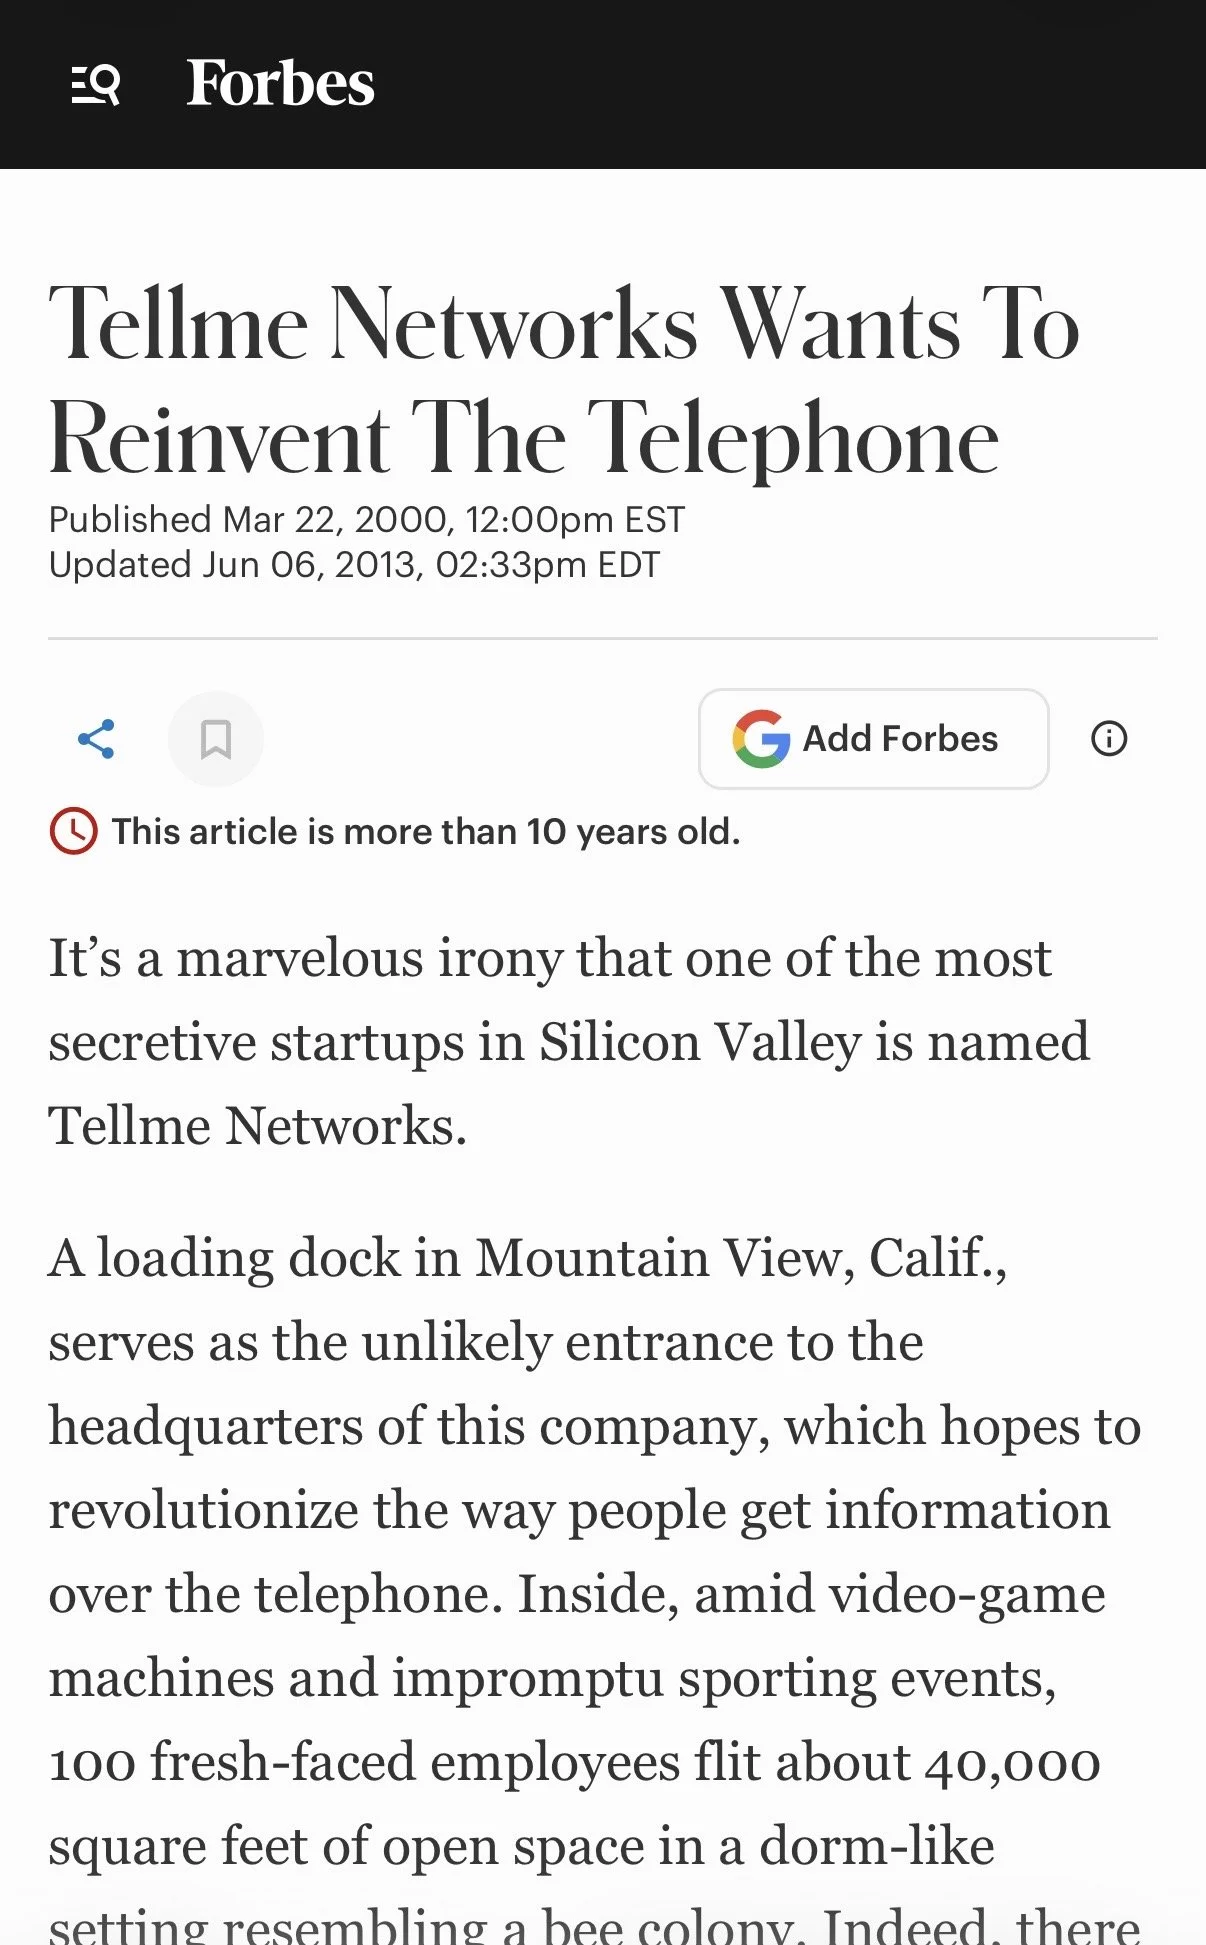
Task: Click the 'marvelous irony' opening paragraph
Action: pyautogui.click(x=569, y=1042)
